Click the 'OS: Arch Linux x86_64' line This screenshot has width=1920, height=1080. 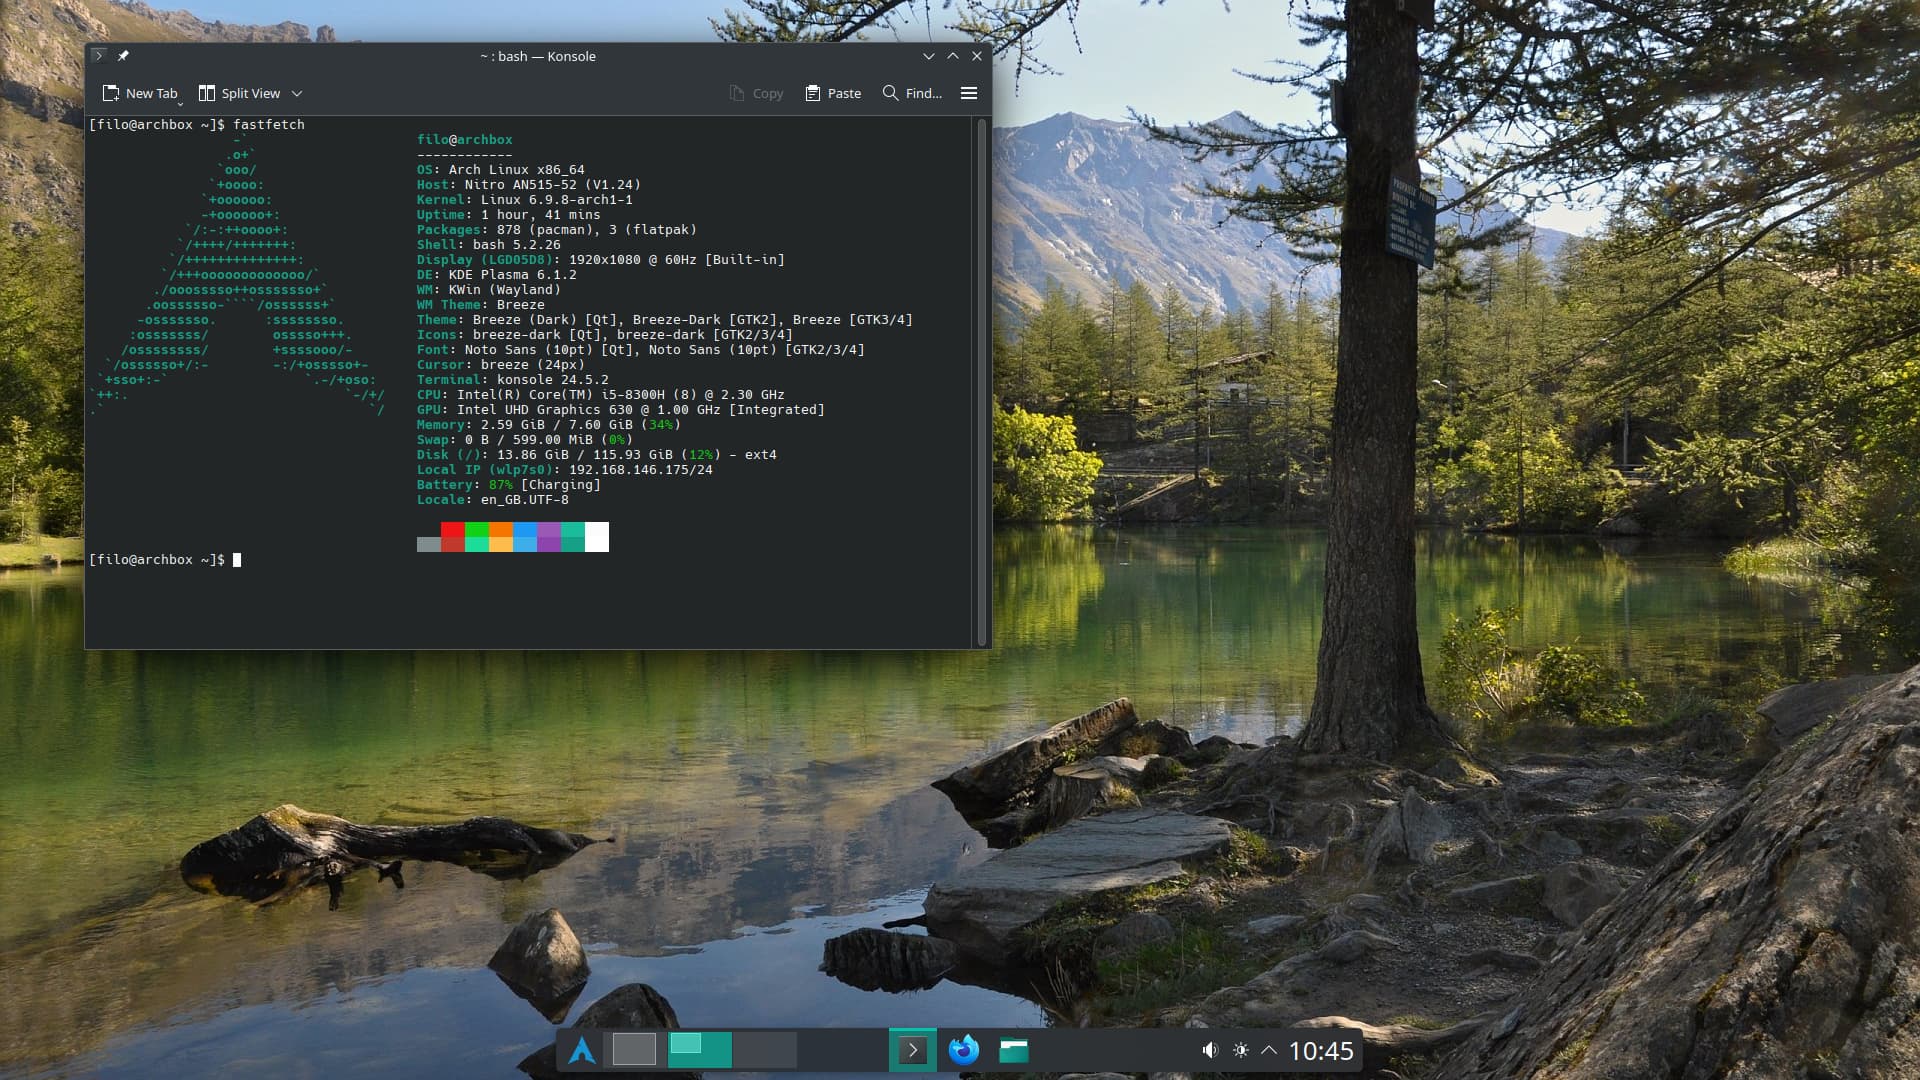(x=501, y=170)
